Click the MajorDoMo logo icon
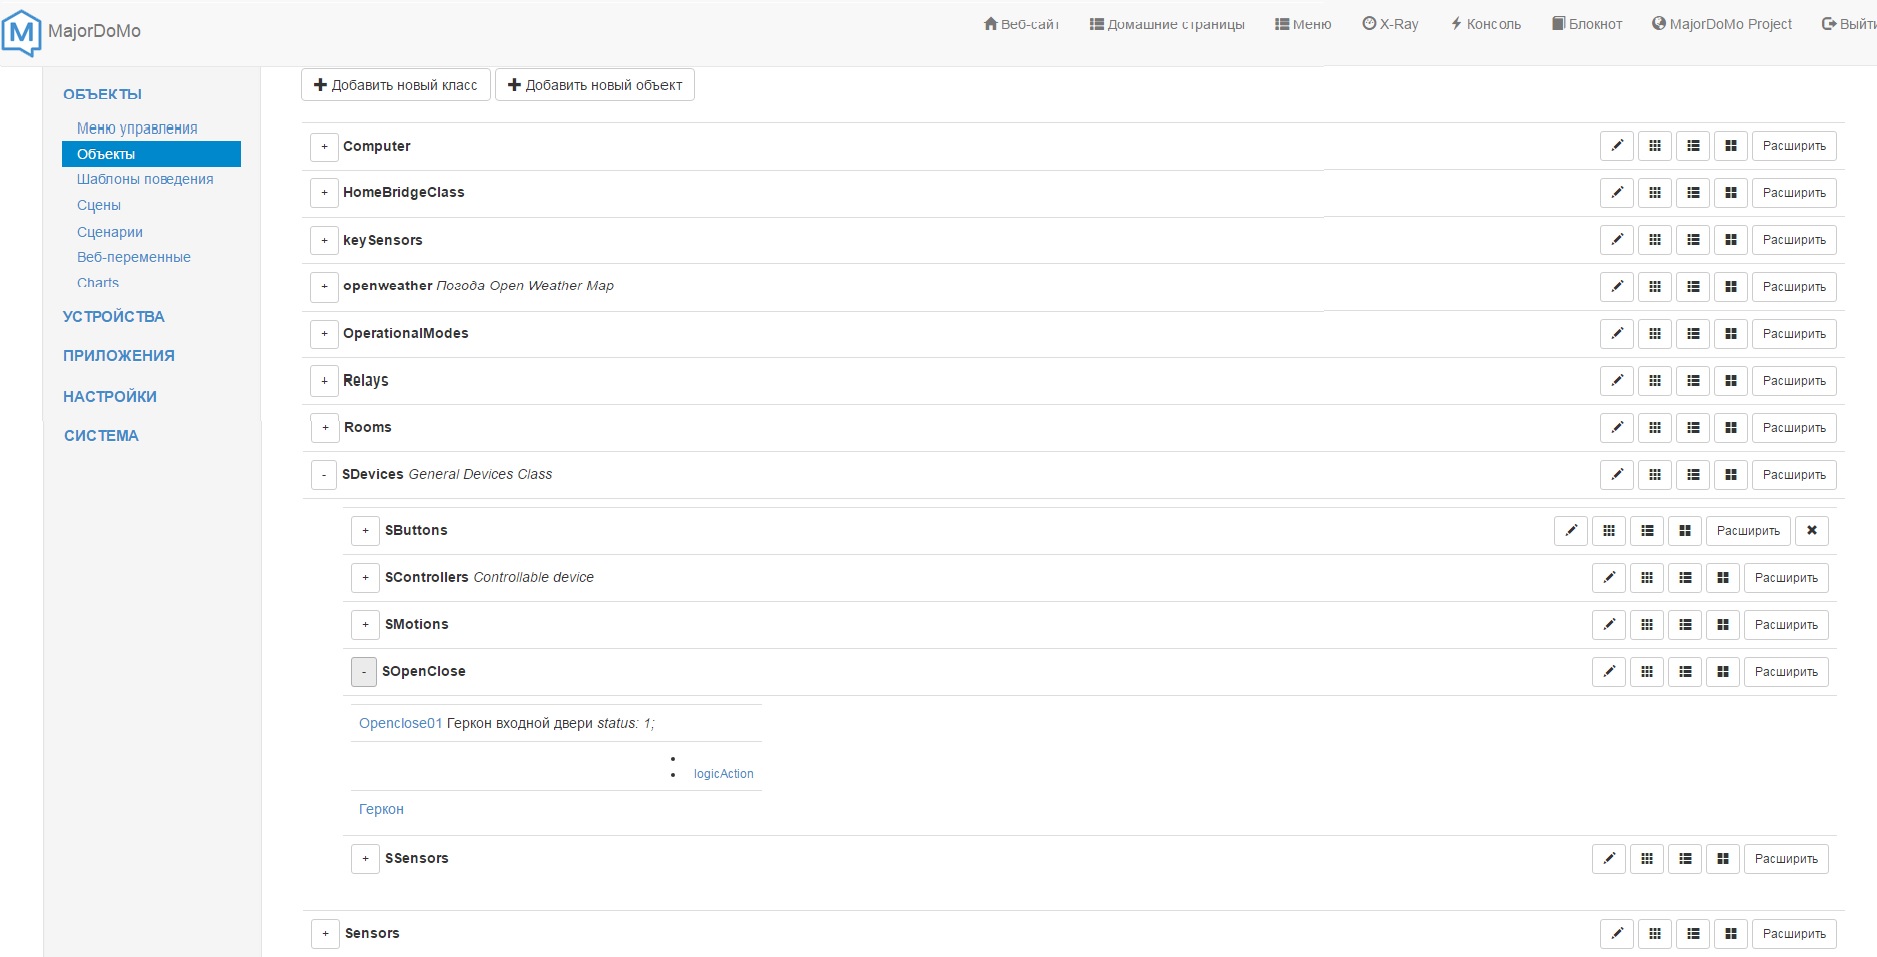Screen dimensions: 1877x957 coord(22,32)
